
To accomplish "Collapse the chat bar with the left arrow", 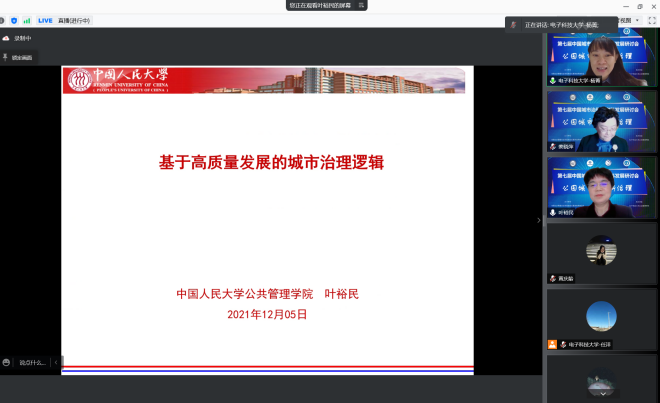I will (x=56, y=362).
